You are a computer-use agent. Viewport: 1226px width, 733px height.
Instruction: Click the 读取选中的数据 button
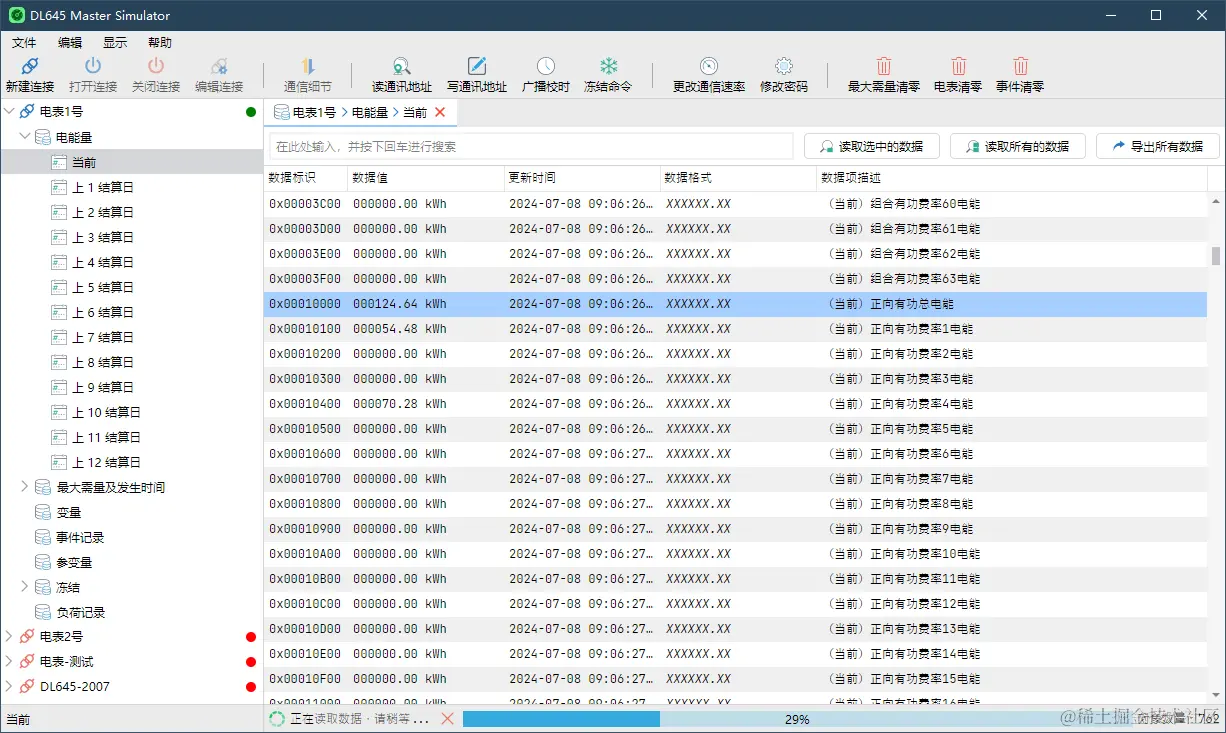pos(871,146)
